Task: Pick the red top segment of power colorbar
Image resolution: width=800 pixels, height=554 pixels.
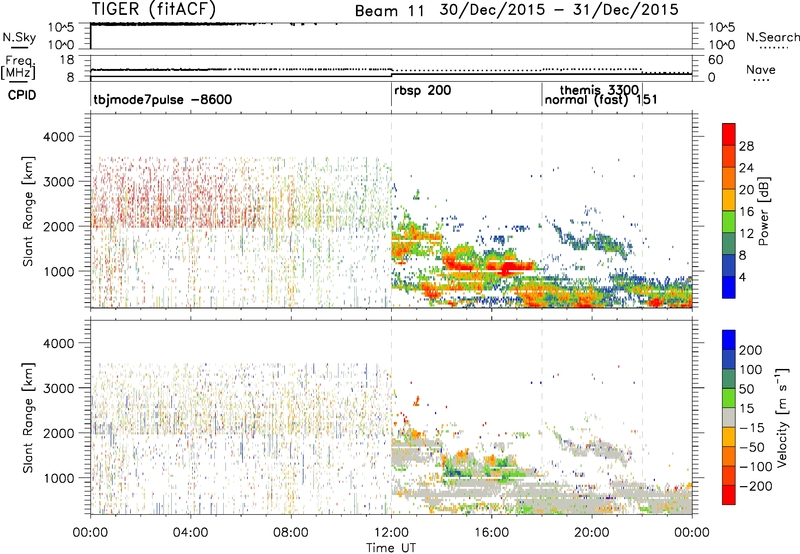Action: 729,134
